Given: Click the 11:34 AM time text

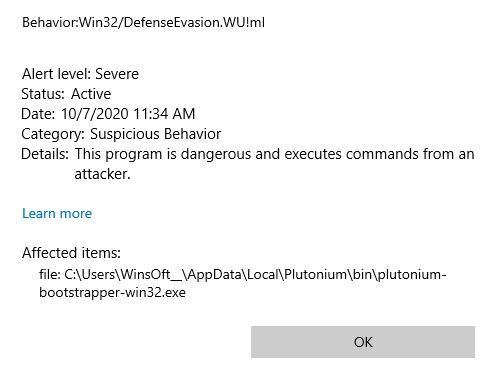Looking at the screenshot, I should [164, 114].
